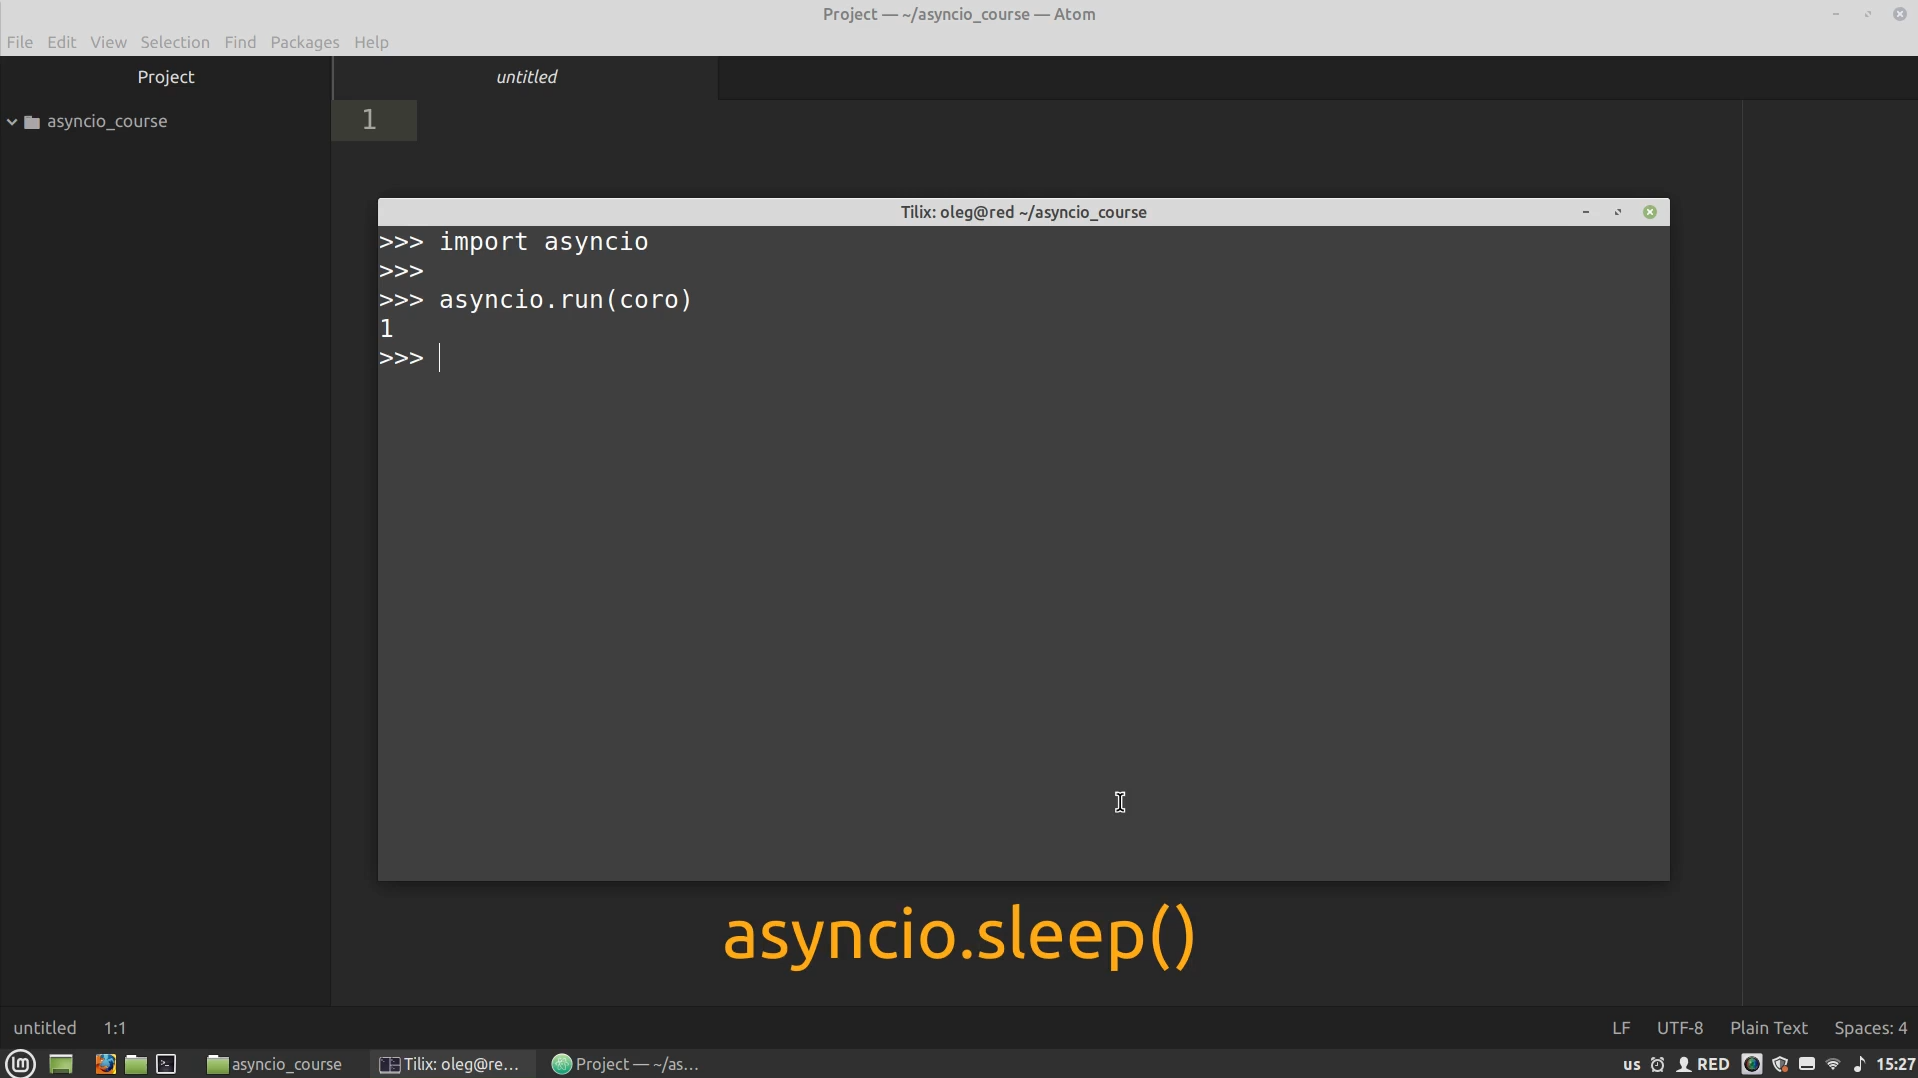Open the Wi-Fi network tray icon
The height and width of the screenshot is (1078, 1918).
click(x=1833, y=1064)
